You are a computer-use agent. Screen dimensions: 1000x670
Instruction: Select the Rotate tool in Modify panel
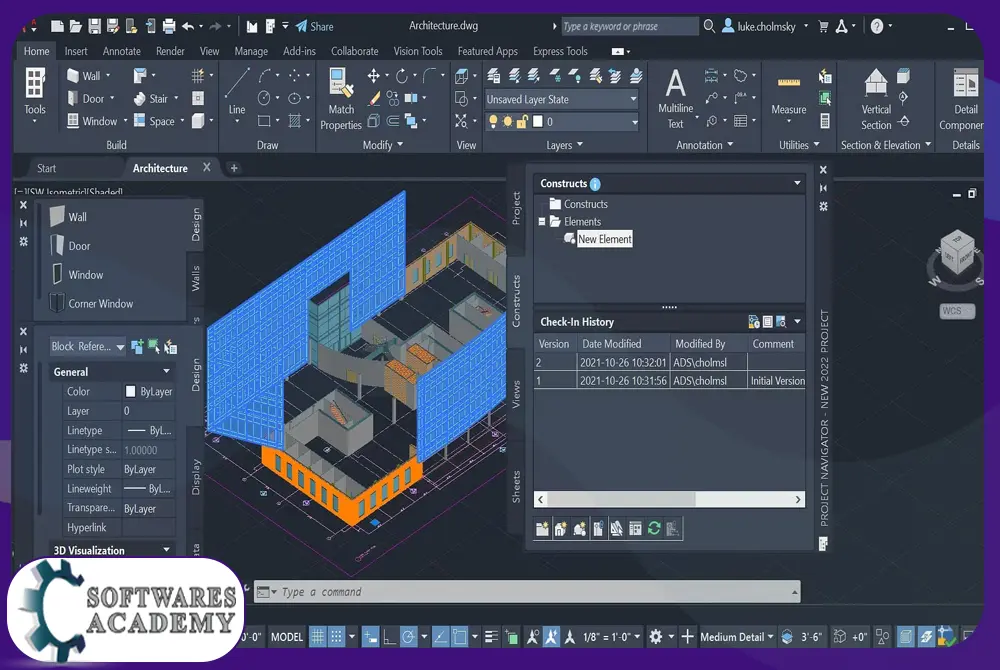pyautogui.click(x=402, y=76)
